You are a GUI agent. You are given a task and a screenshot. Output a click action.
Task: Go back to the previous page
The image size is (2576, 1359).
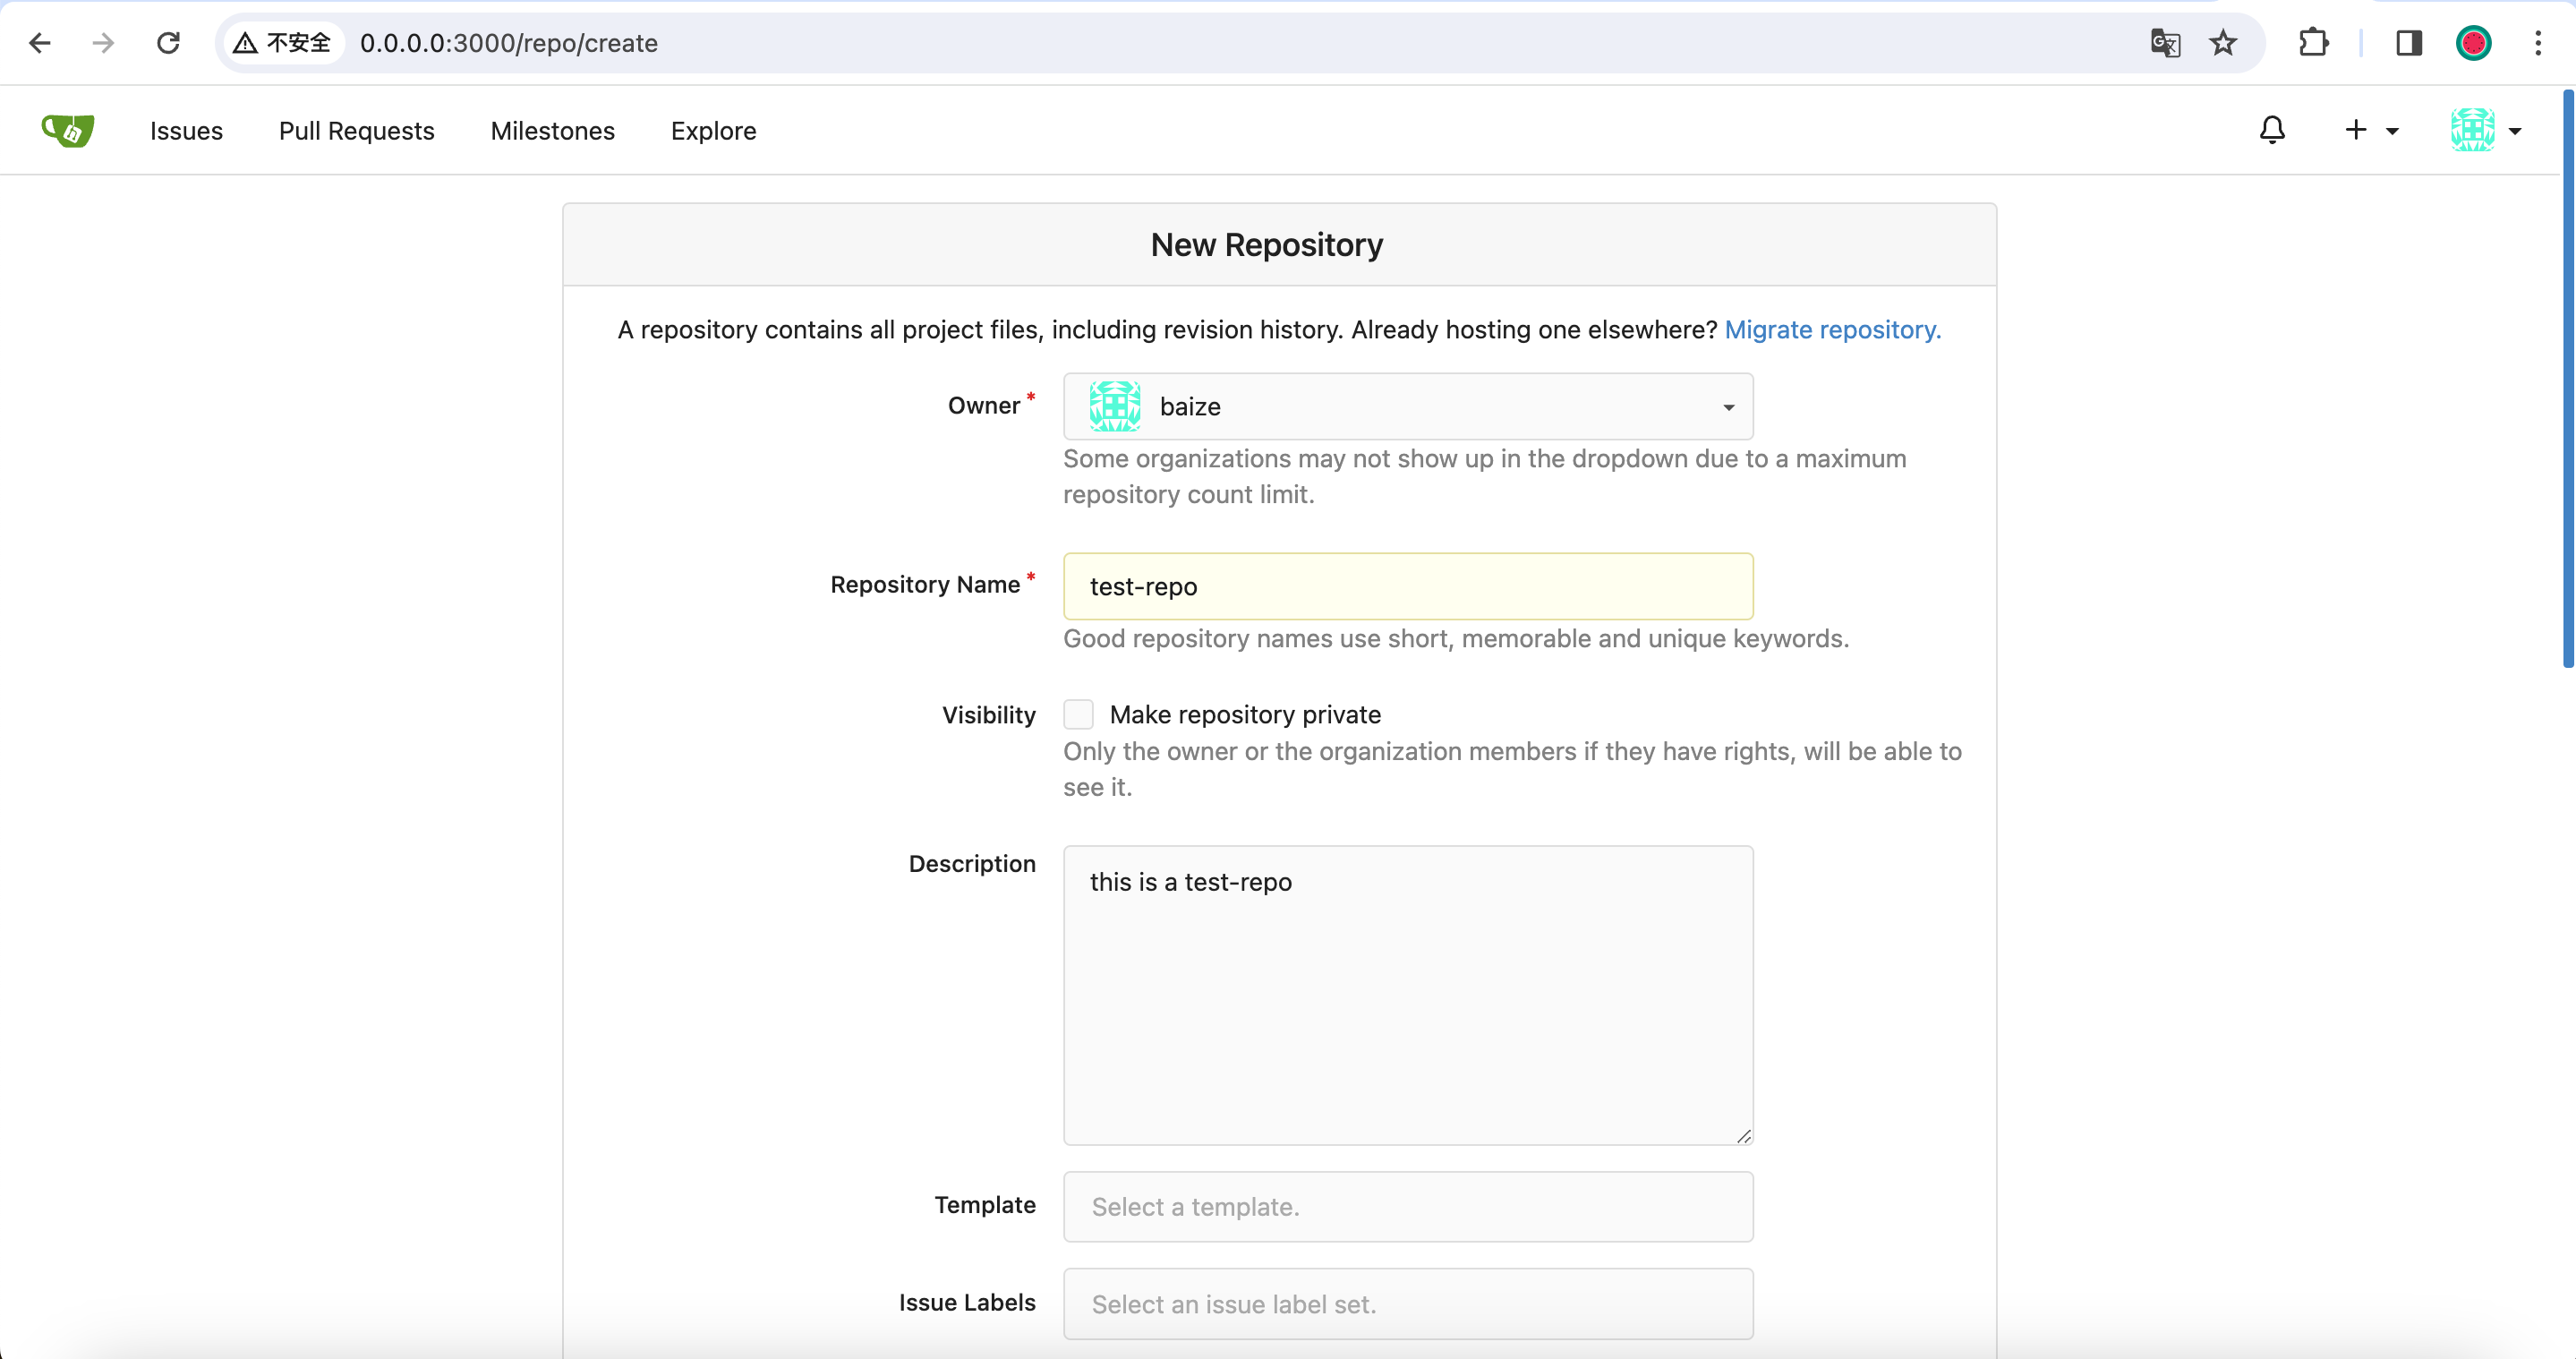(x=40, y=43)
